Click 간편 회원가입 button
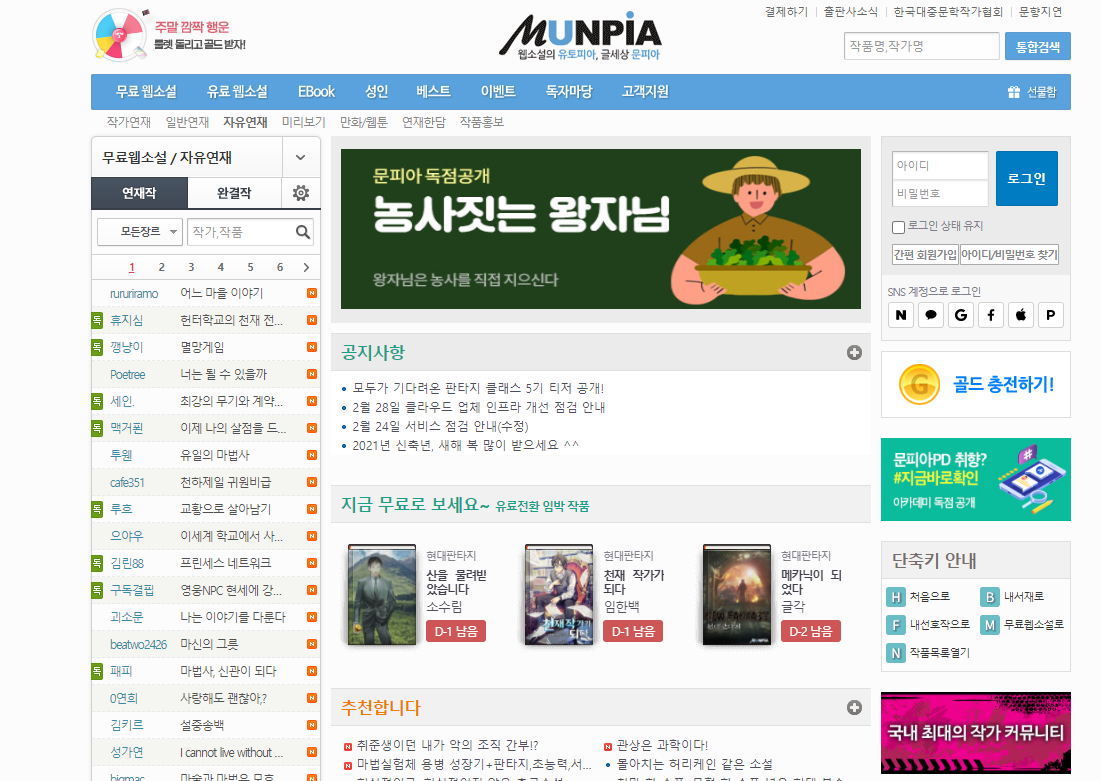1101x781 pixels. click(925, 254)
